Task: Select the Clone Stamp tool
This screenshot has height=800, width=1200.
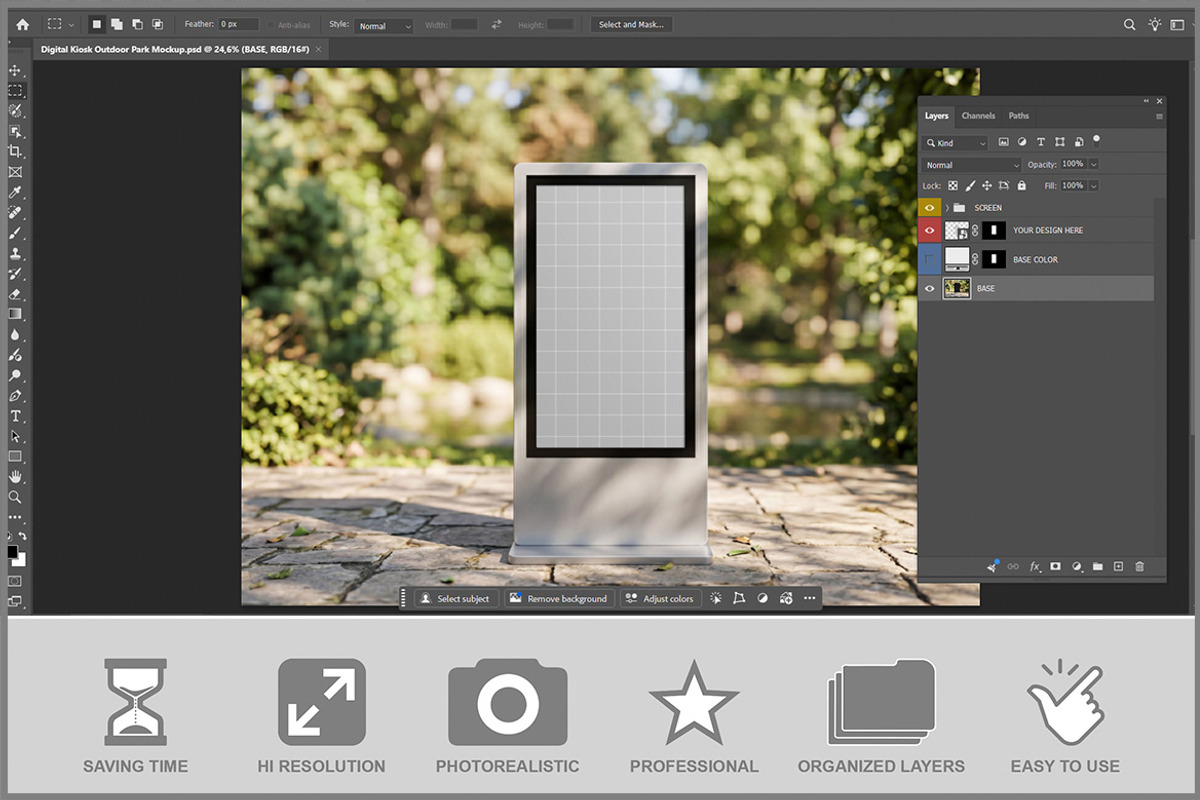Action: (15, 253)
